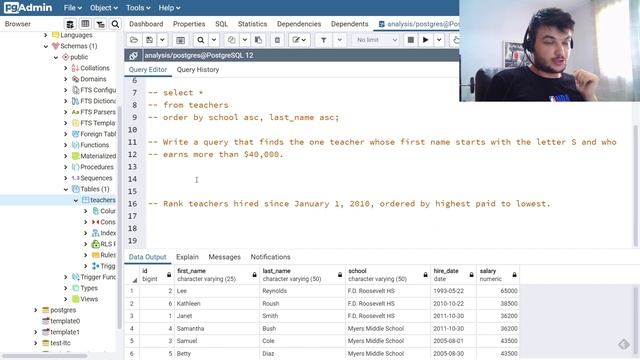The height and width of the screenshot is (360, 640).
Task: Run the query with the Execute play icon
Action: 426,40
